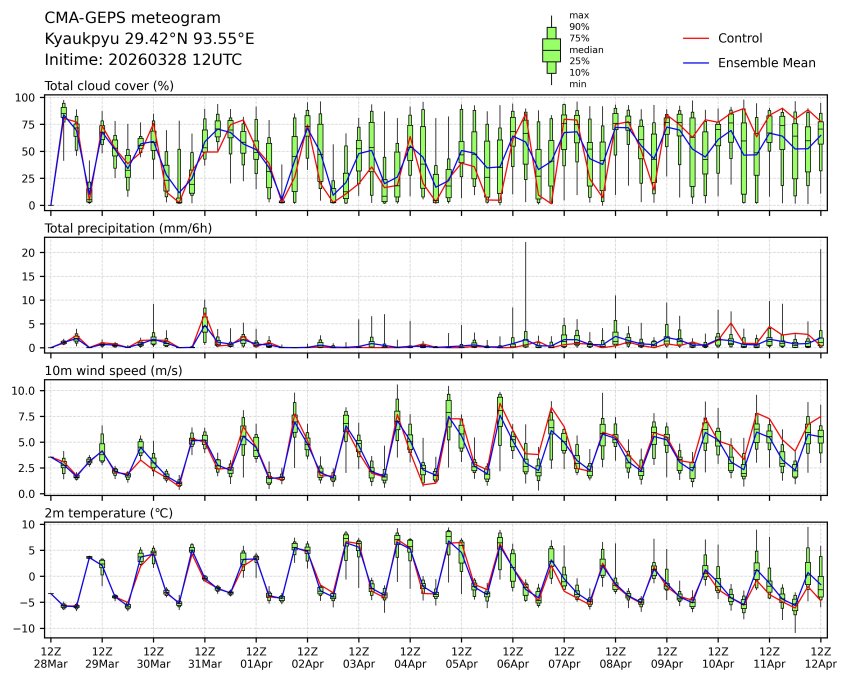Click the '12Z 06Apr' time axis label
848x681 pixels.
click(x=513, y=656)
